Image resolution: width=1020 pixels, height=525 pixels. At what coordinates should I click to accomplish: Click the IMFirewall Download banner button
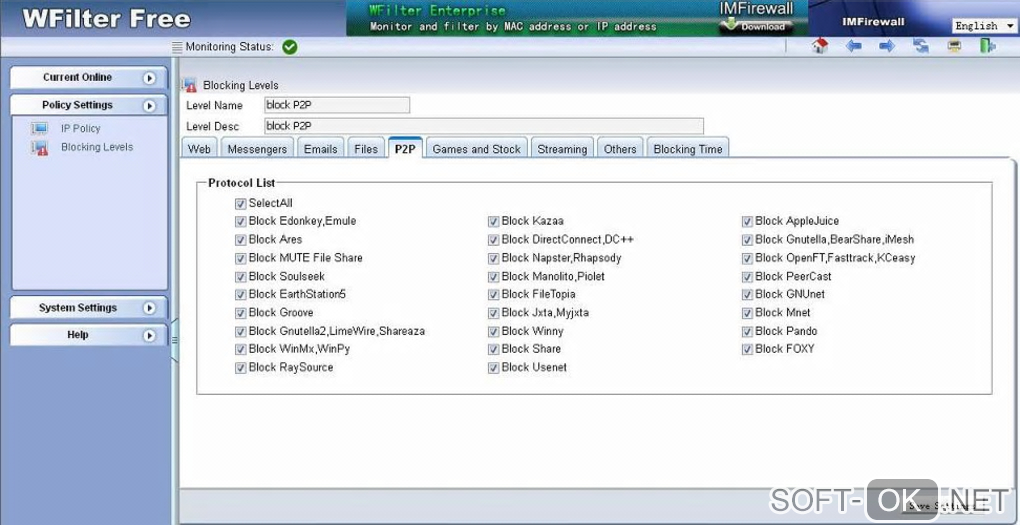(755, 27)
